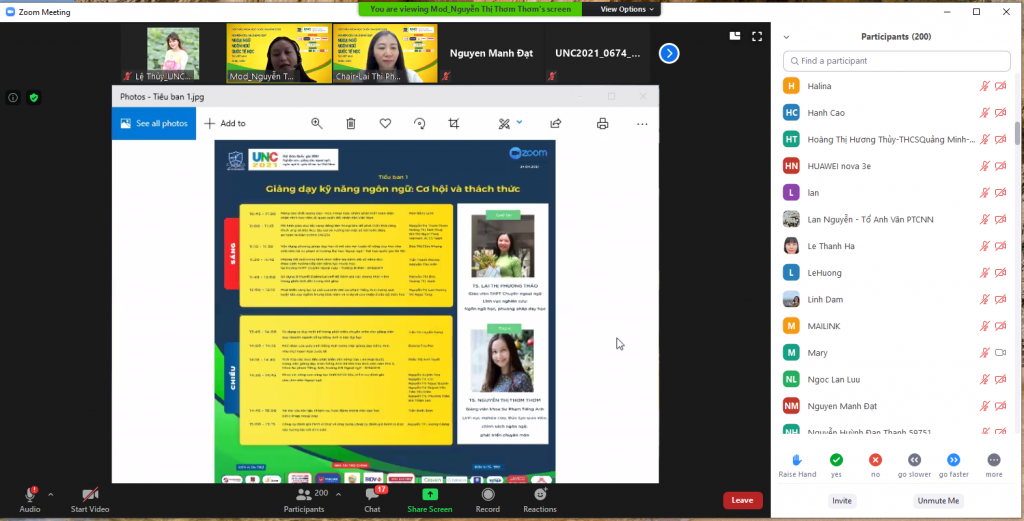Collapse the Participants panel chevron

coord(786,37)
